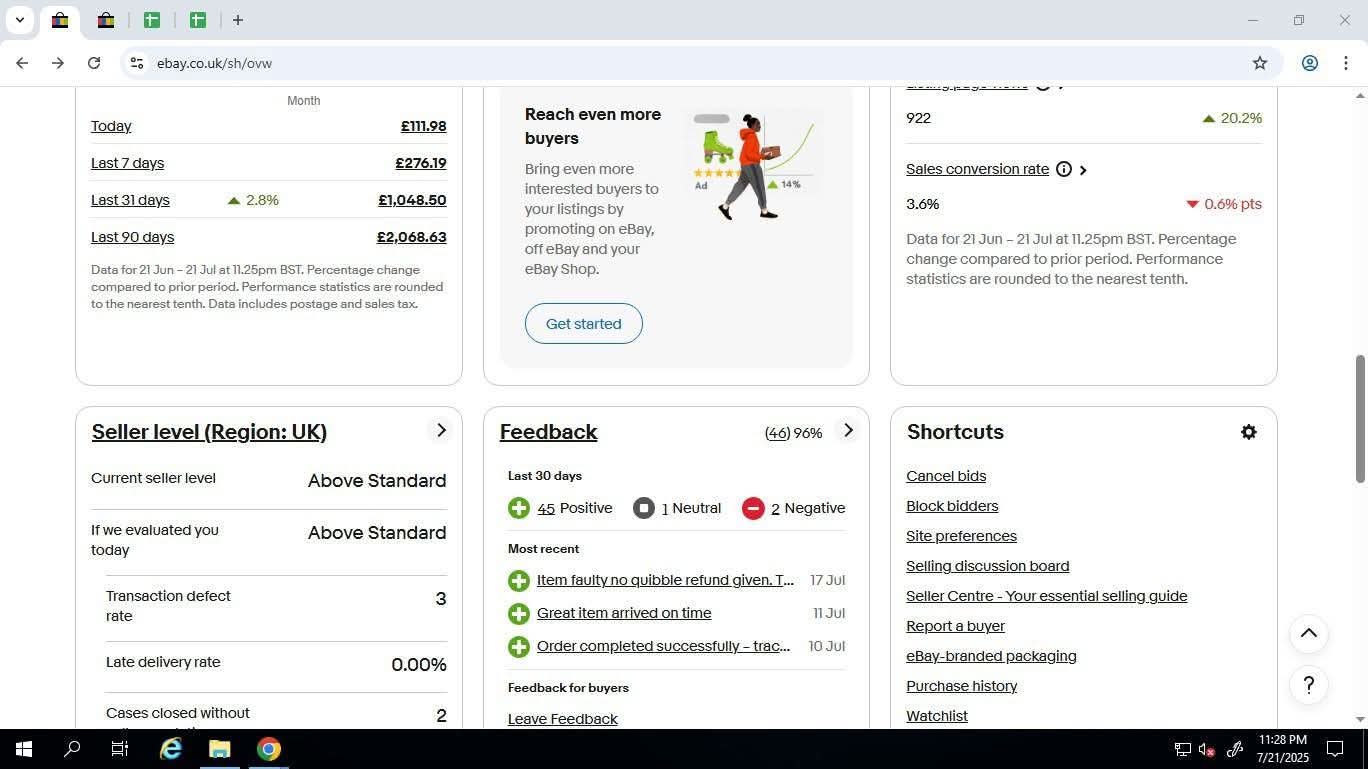Open the system tray volume icon
The width and height of the screenshot is (1368, 769).
[1206, 749]
